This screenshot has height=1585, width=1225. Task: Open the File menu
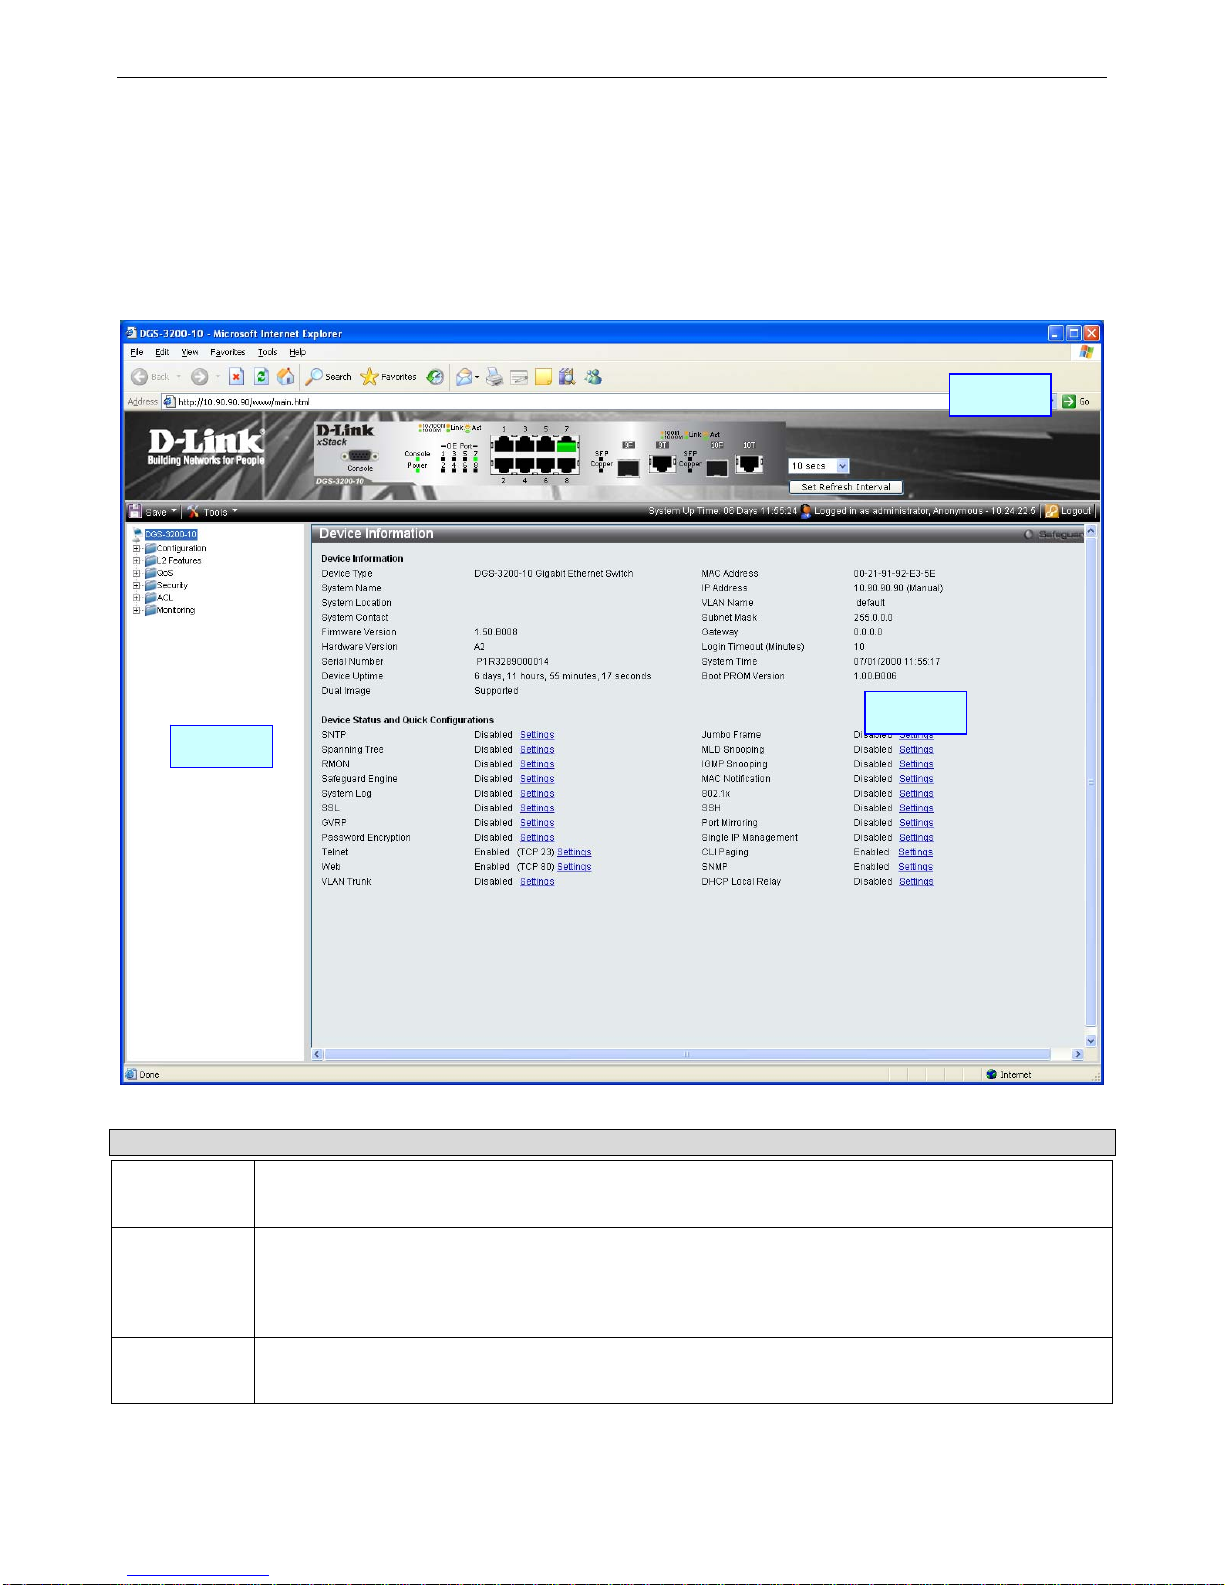[x=137, y=352]
